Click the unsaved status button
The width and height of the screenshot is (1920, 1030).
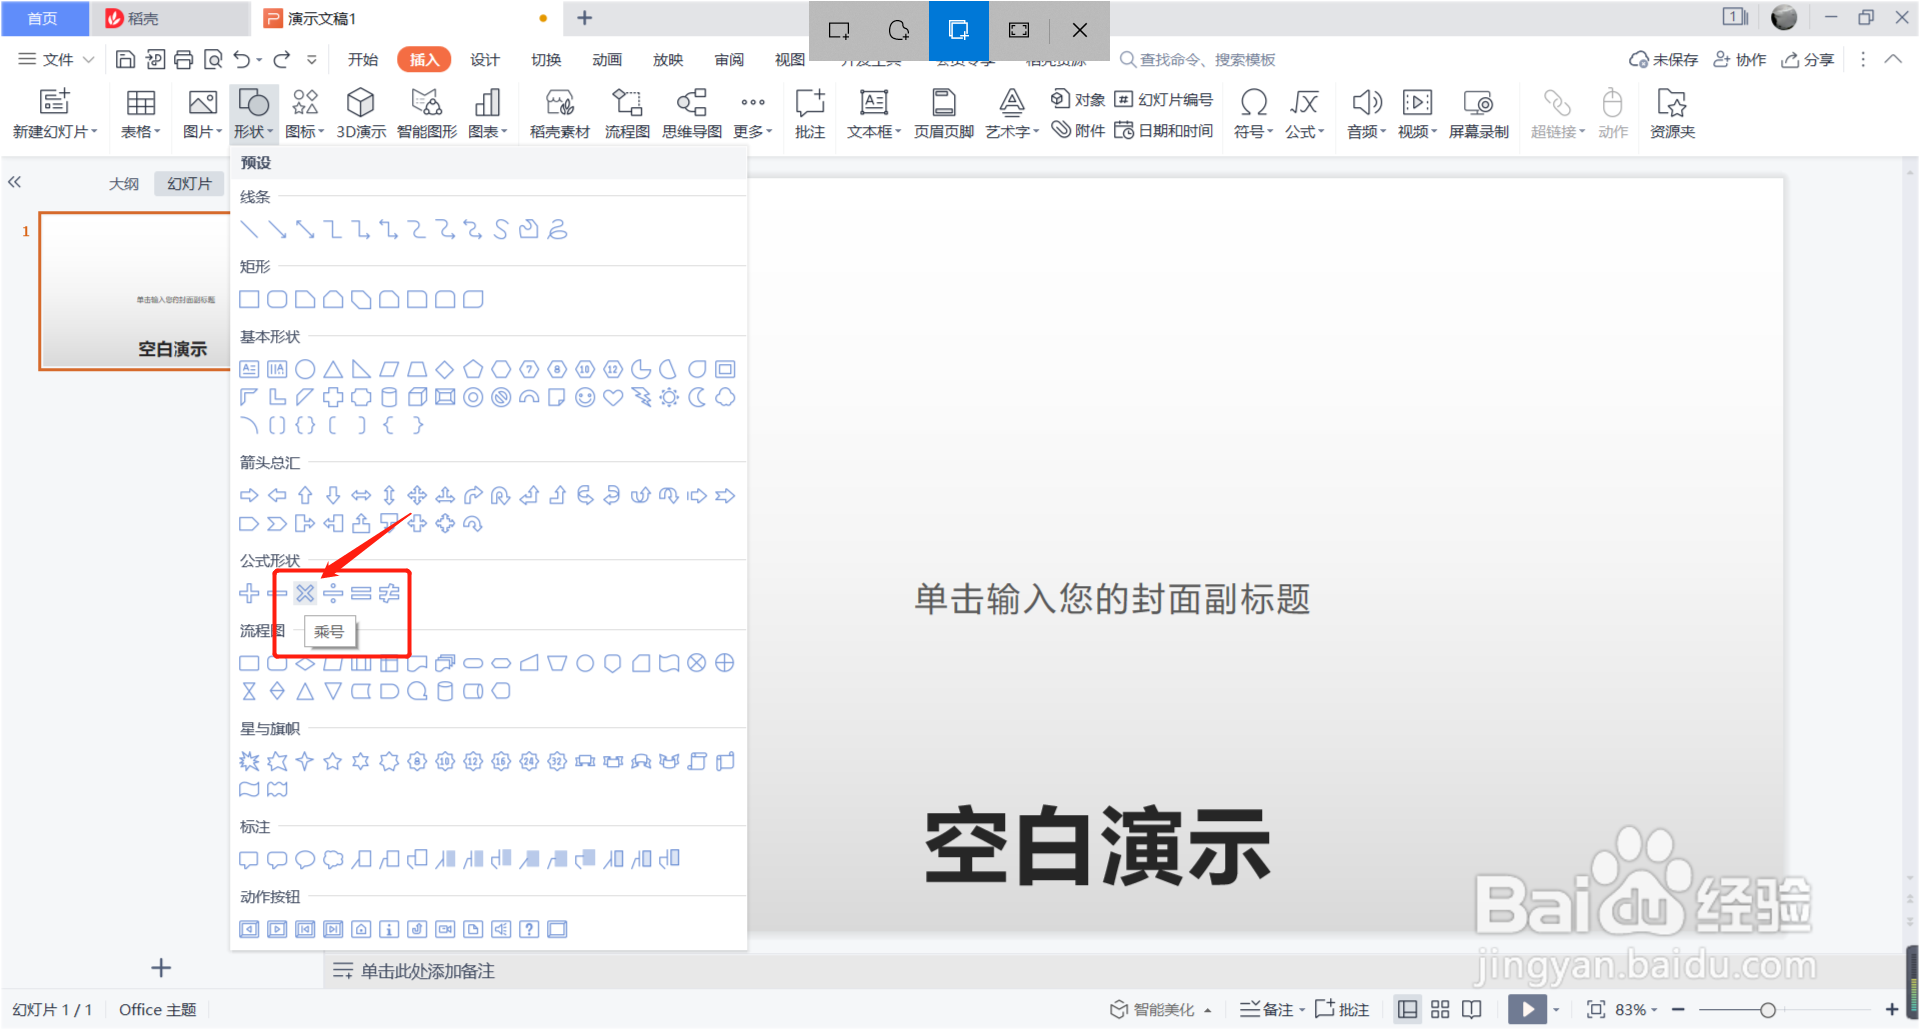click(x=1664, y=59)
